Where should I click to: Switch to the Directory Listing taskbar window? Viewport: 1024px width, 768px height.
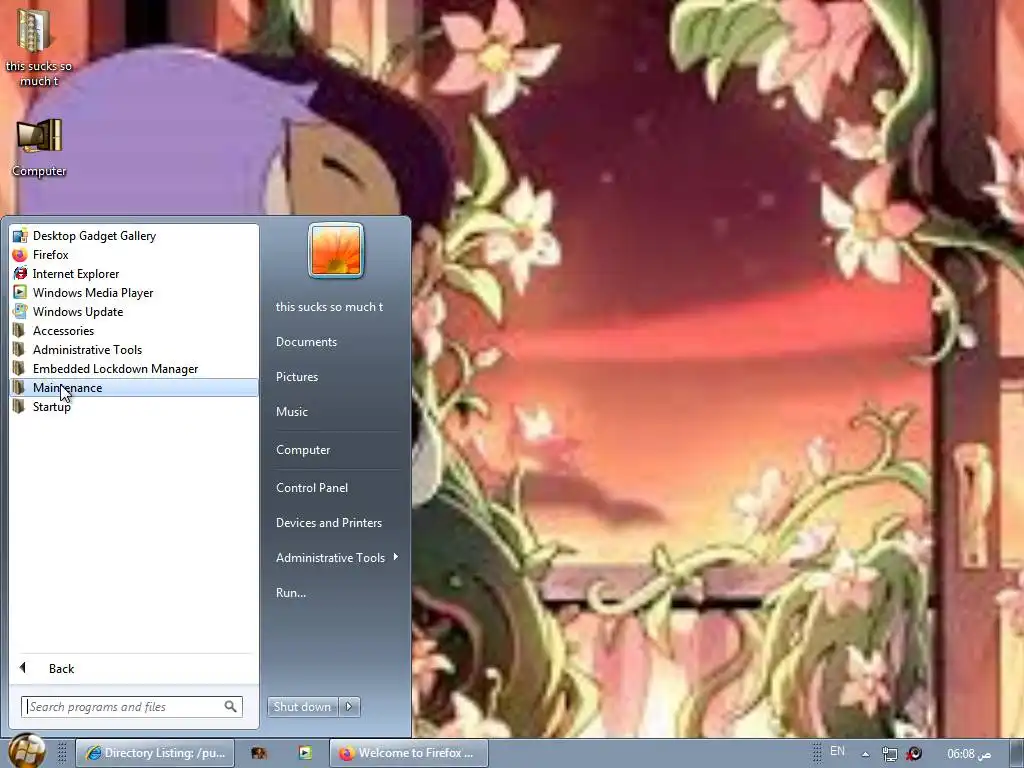click(155, 753)
